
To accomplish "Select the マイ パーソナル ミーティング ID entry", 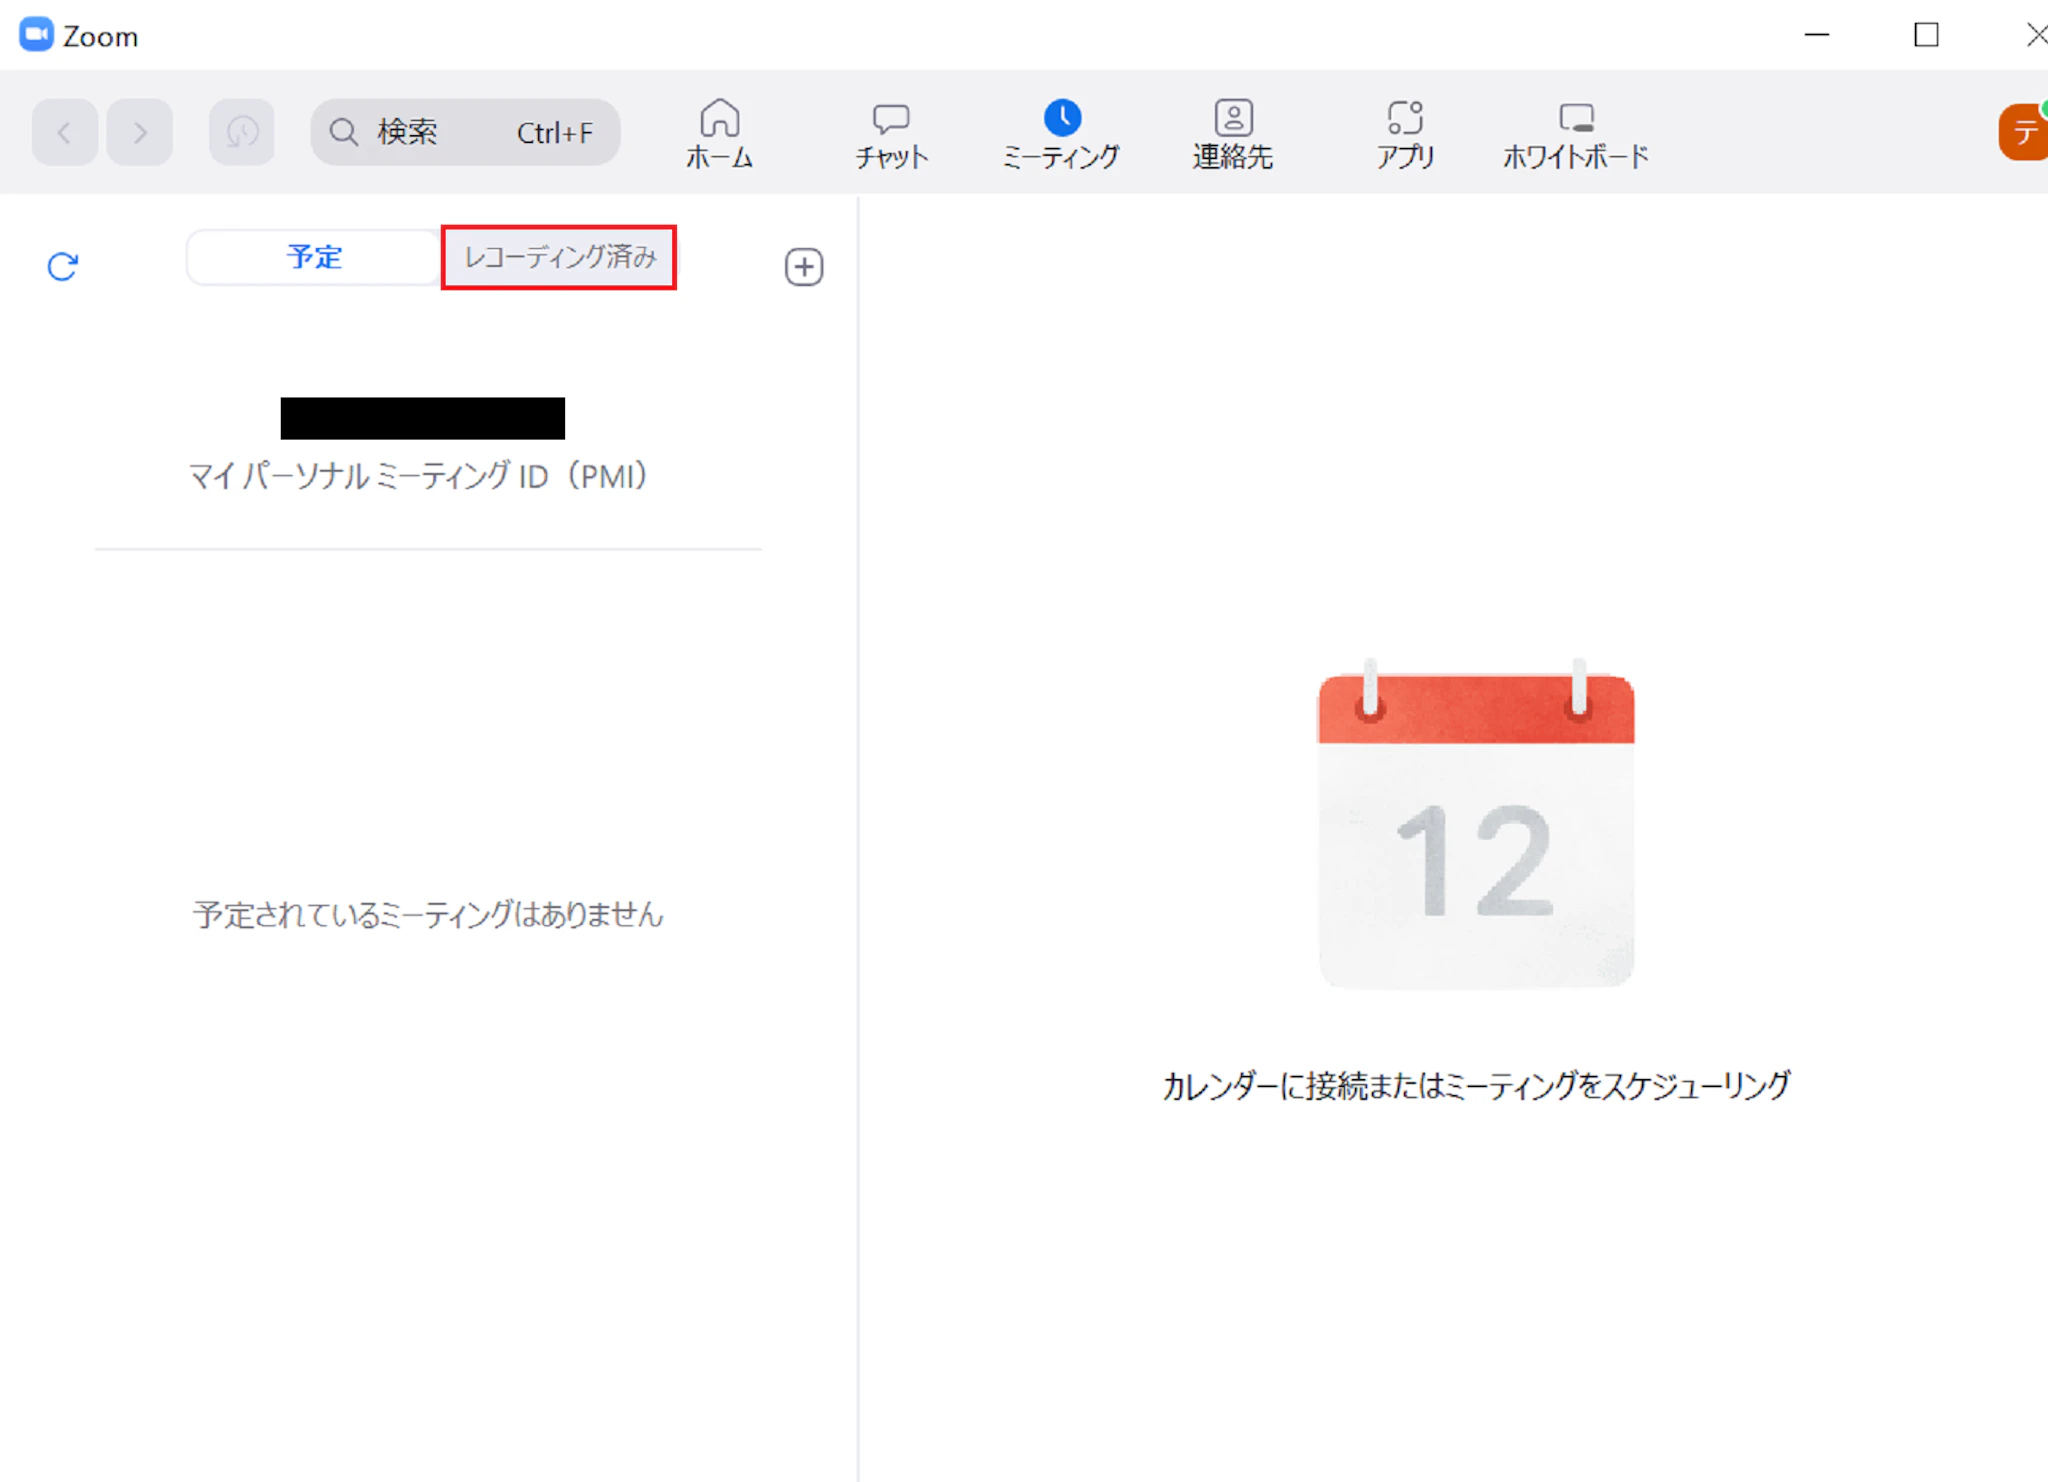I will click(420, 476).
